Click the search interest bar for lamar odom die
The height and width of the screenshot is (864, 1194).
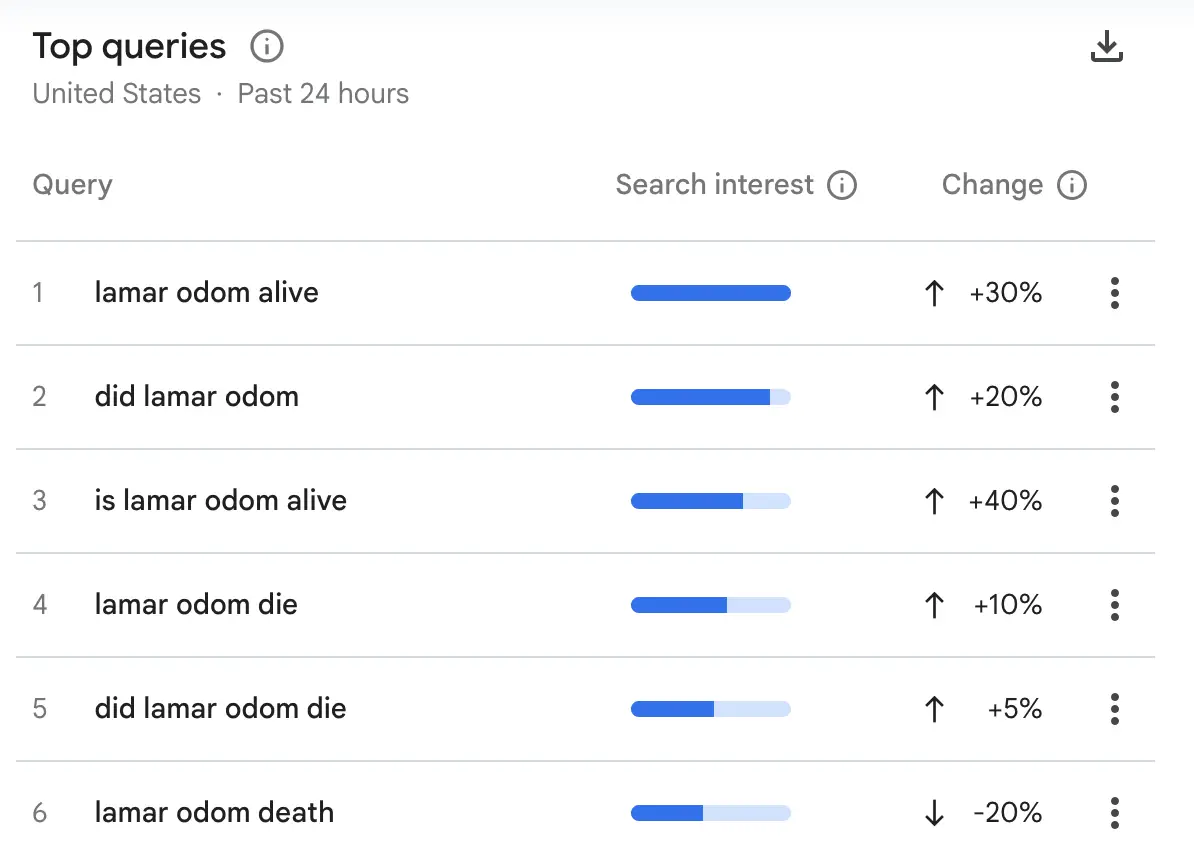pyautogui.click(x=710, y=605)
